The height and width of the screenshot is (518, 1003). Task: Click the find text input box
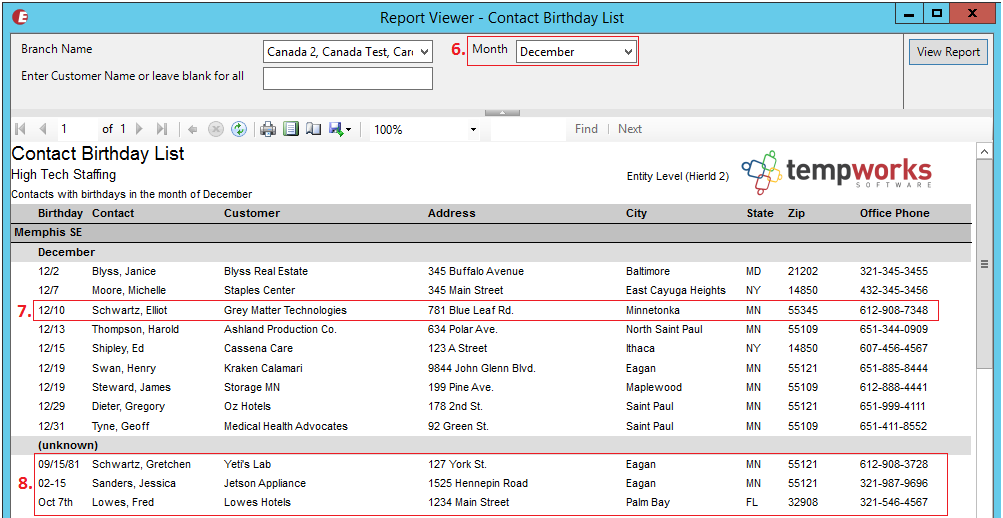pyautogui.click(x=528, y=129)
